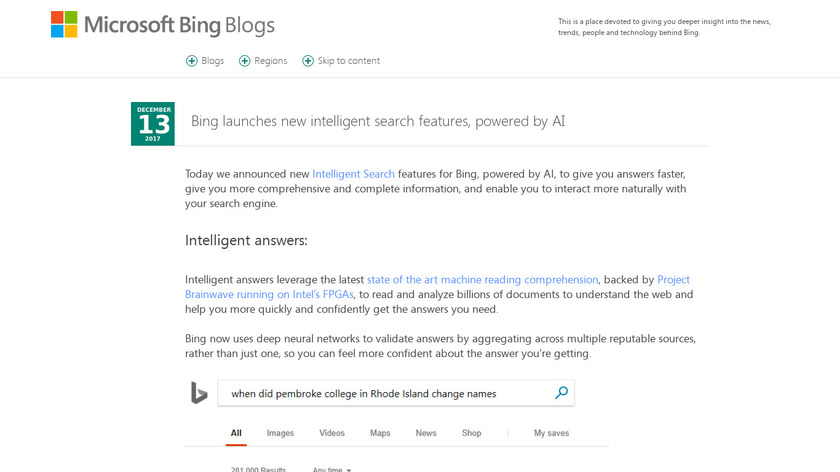
Task: Click the Microsoft four-color logo
Action: [x=64, y=24]
